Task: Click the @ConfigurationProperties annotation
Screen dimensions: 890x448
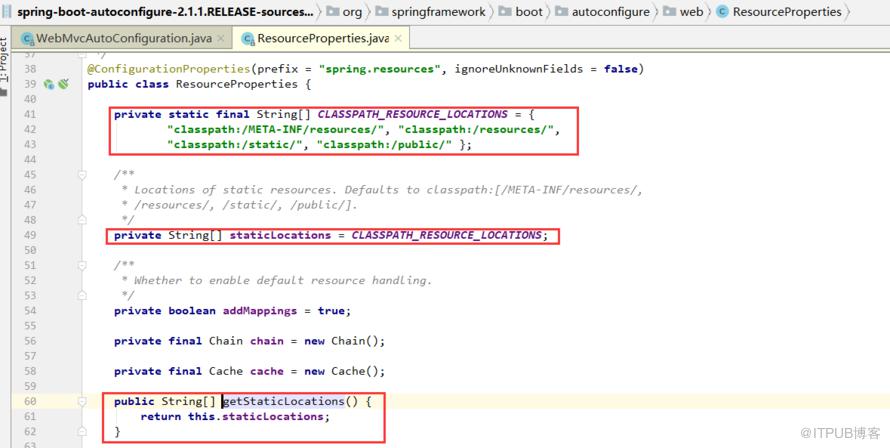Action: point(169,69)
